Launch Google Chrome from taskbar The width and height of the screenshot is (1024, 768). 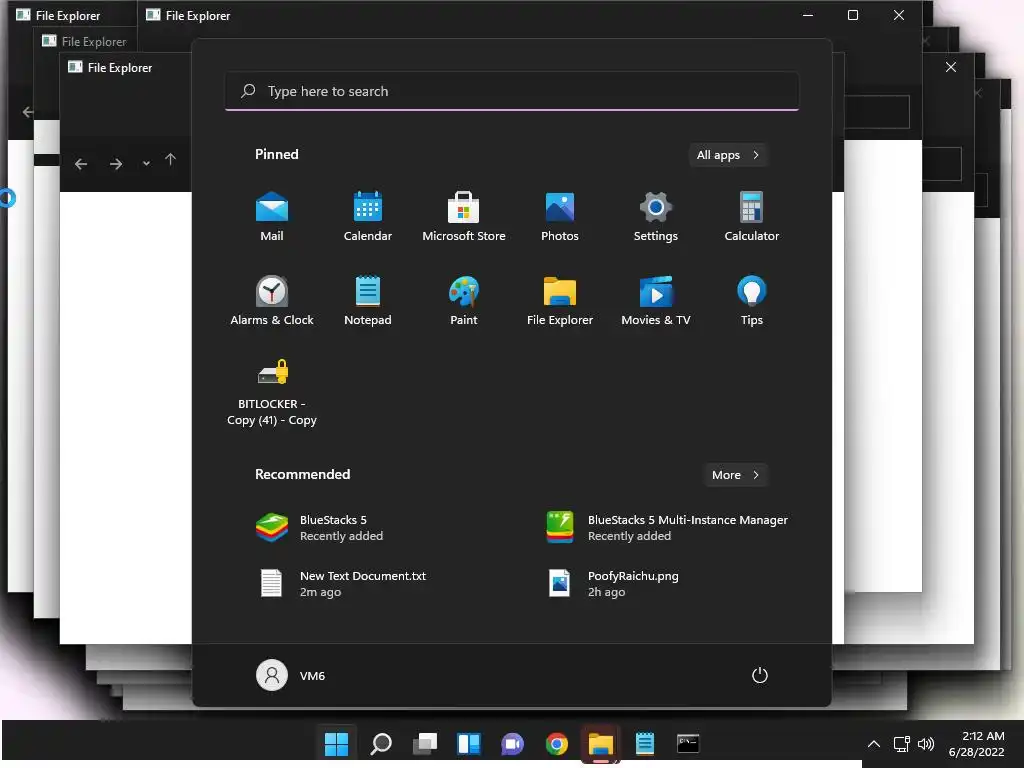pyautogui.click(x=556, y=743)
